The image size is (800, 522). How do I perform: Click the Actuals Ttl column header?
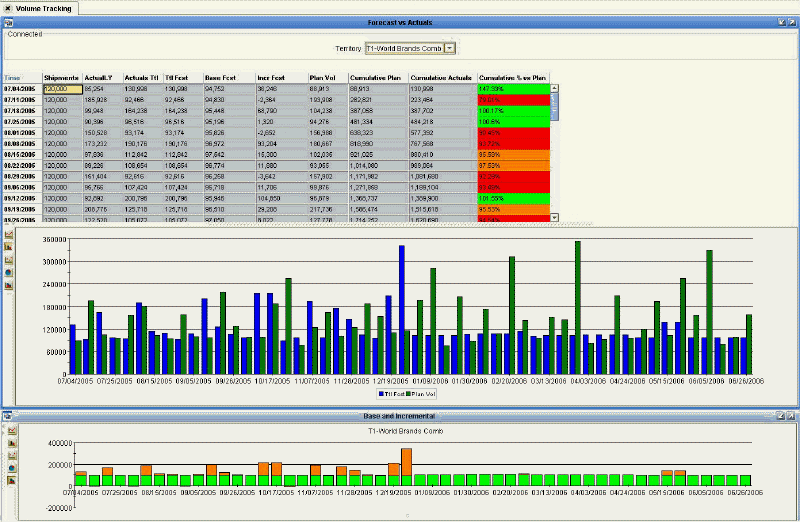[x=141, y=78]
